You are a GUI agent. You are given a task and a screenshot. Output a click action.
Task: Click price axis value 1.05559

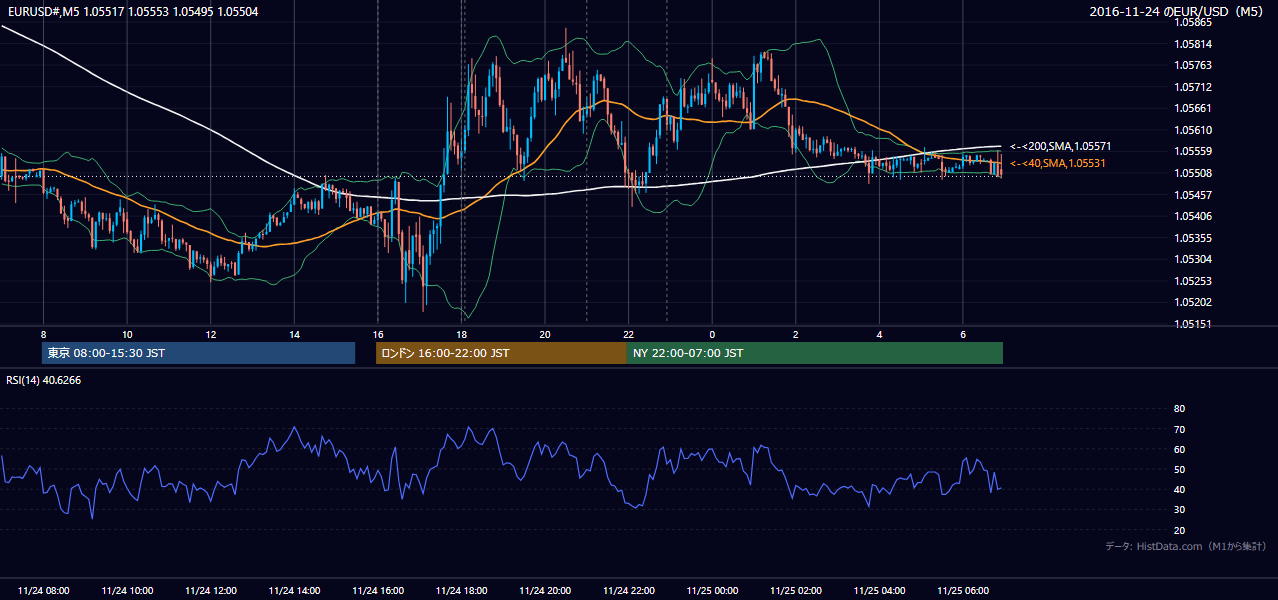(1194, 151)
